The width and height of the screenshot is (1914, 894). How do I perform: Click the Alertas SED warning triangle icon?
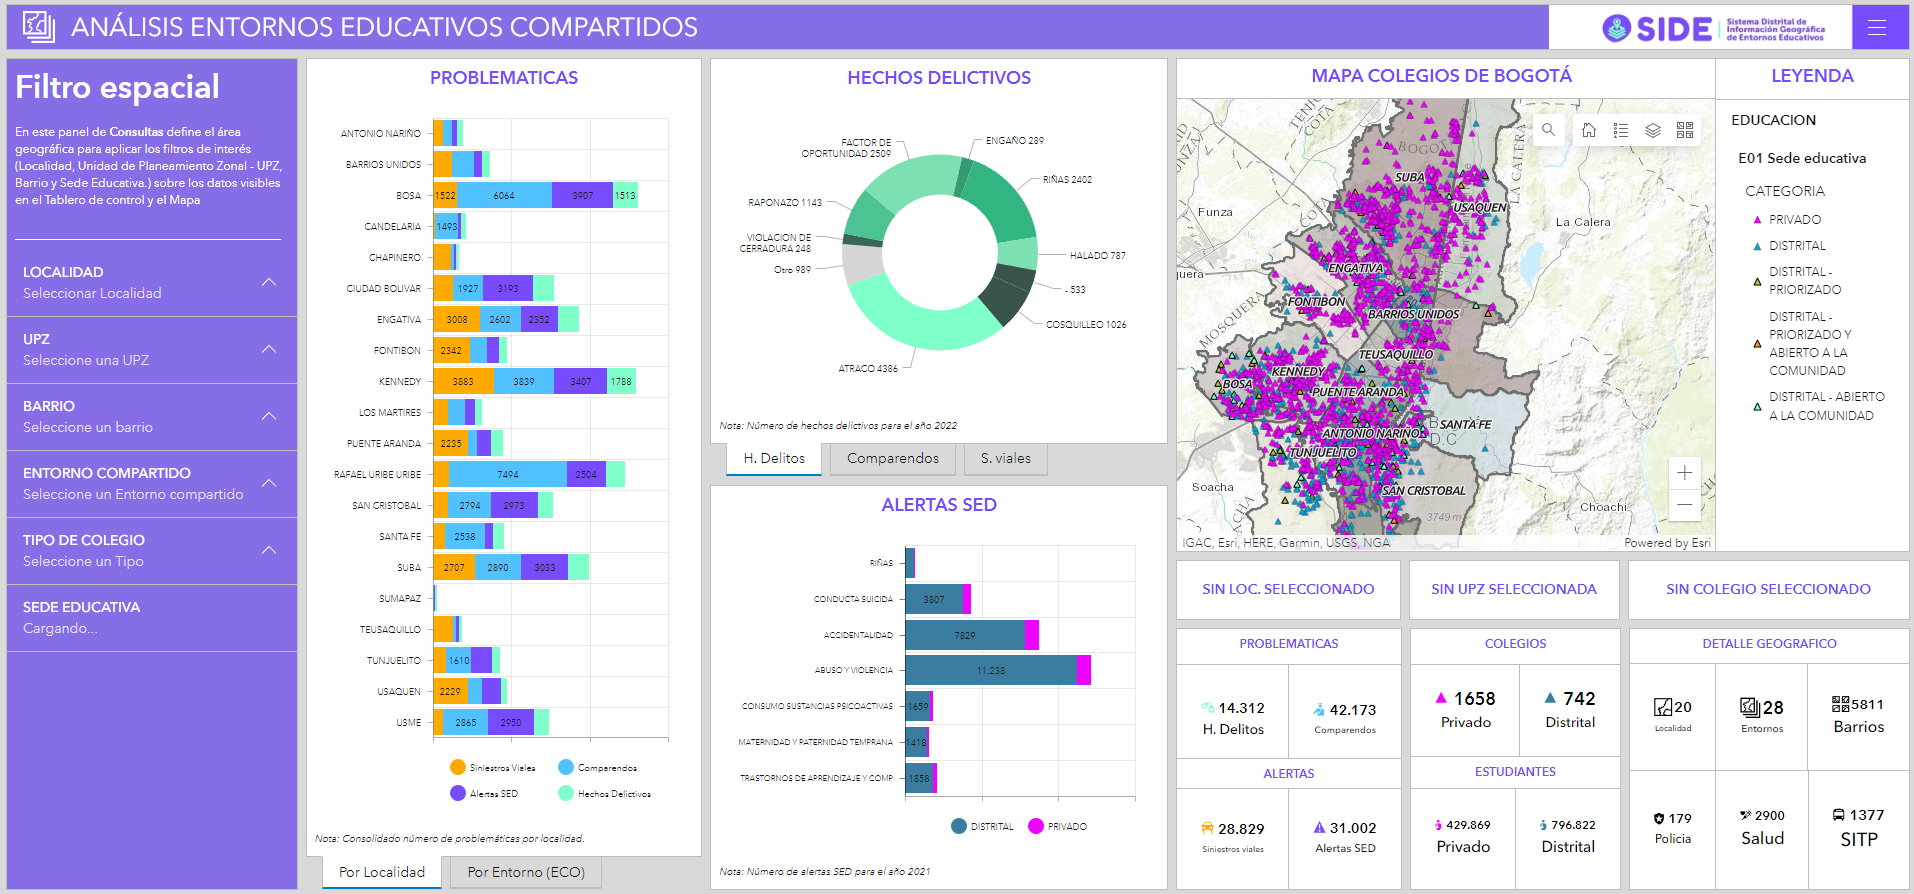(x=1320, y=828)
